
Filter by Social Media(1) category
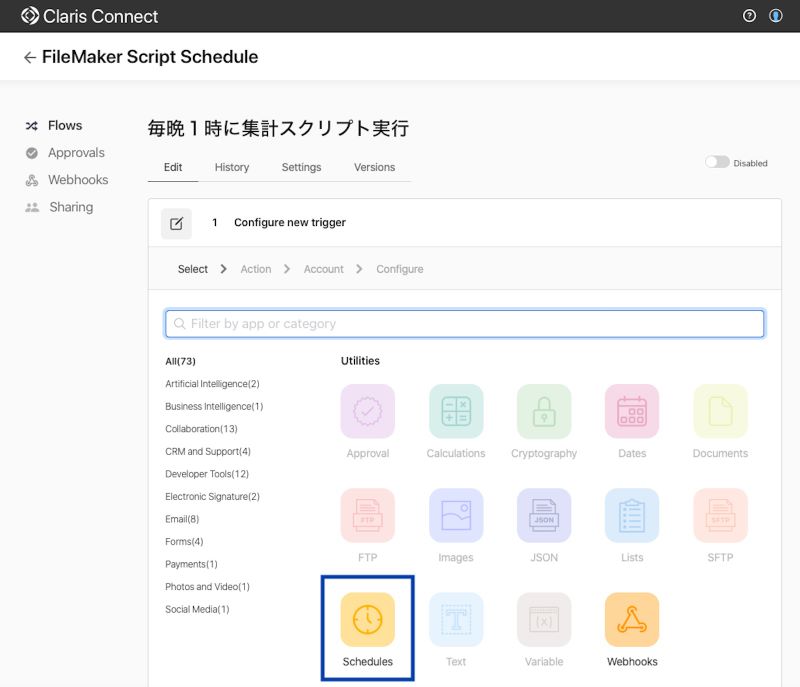coord(197,609)
